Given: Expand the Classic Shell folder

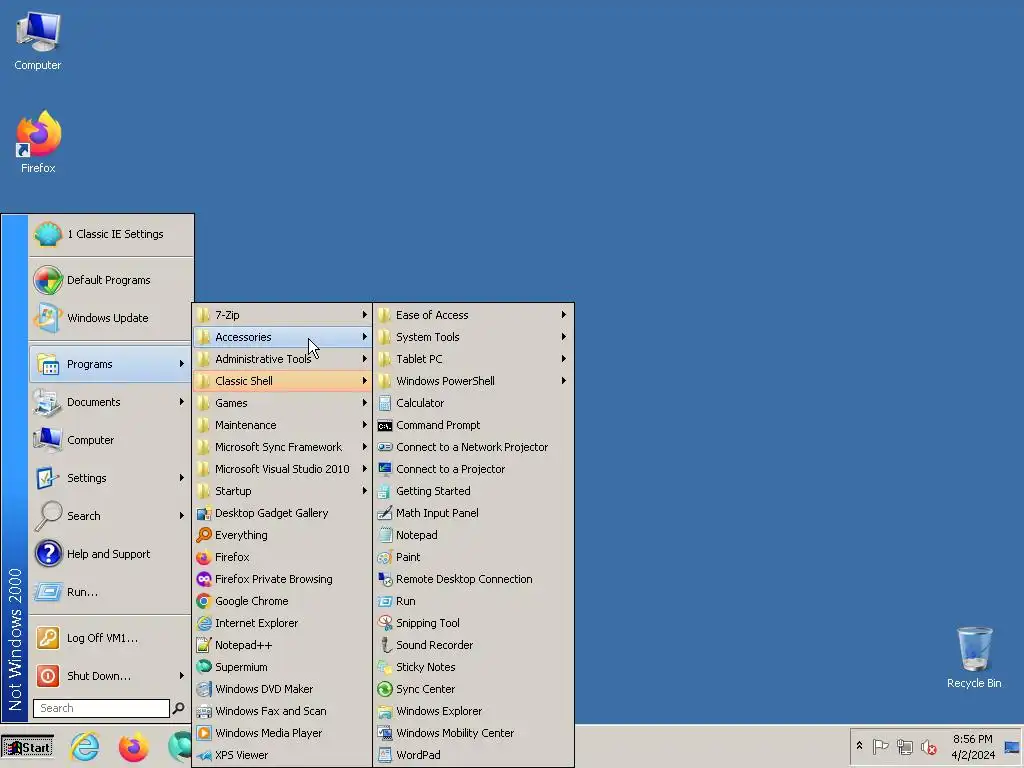Looking at the screenshot, I should [x=282, y=381].
